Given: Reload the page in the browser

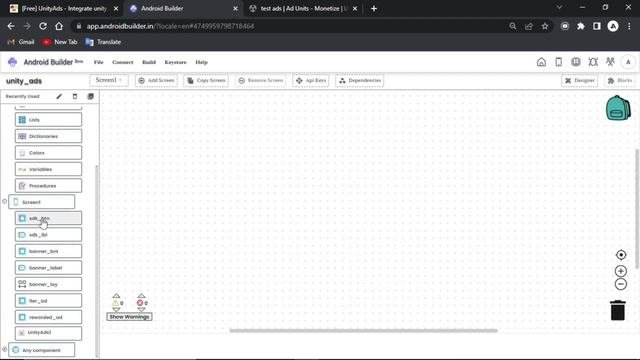Looking at the screenshot, I should pyautogui.click(x=42, y=26).
